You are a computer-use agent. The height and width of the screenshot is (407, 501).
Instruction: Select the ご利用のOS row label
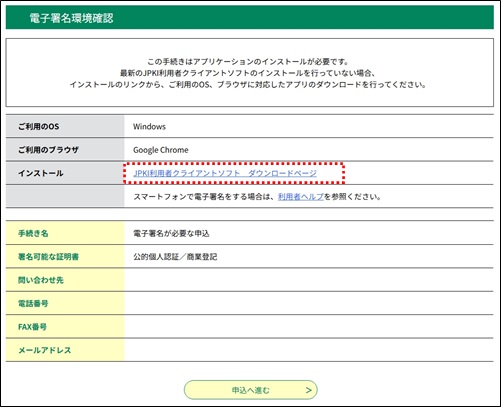39,127
